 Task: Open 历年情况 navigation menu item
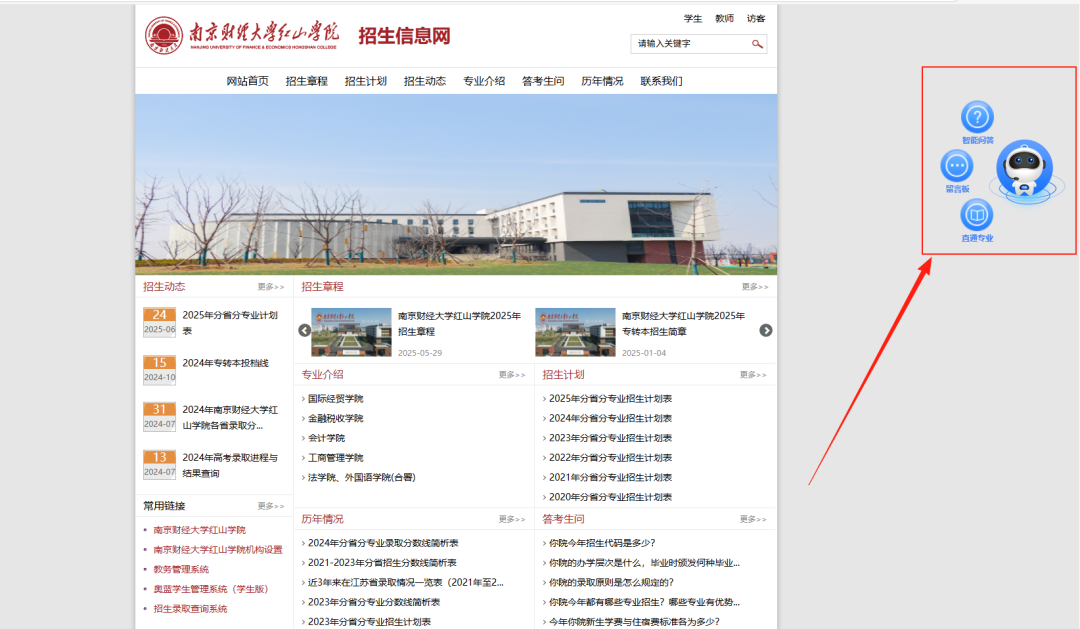pos(602,81)
